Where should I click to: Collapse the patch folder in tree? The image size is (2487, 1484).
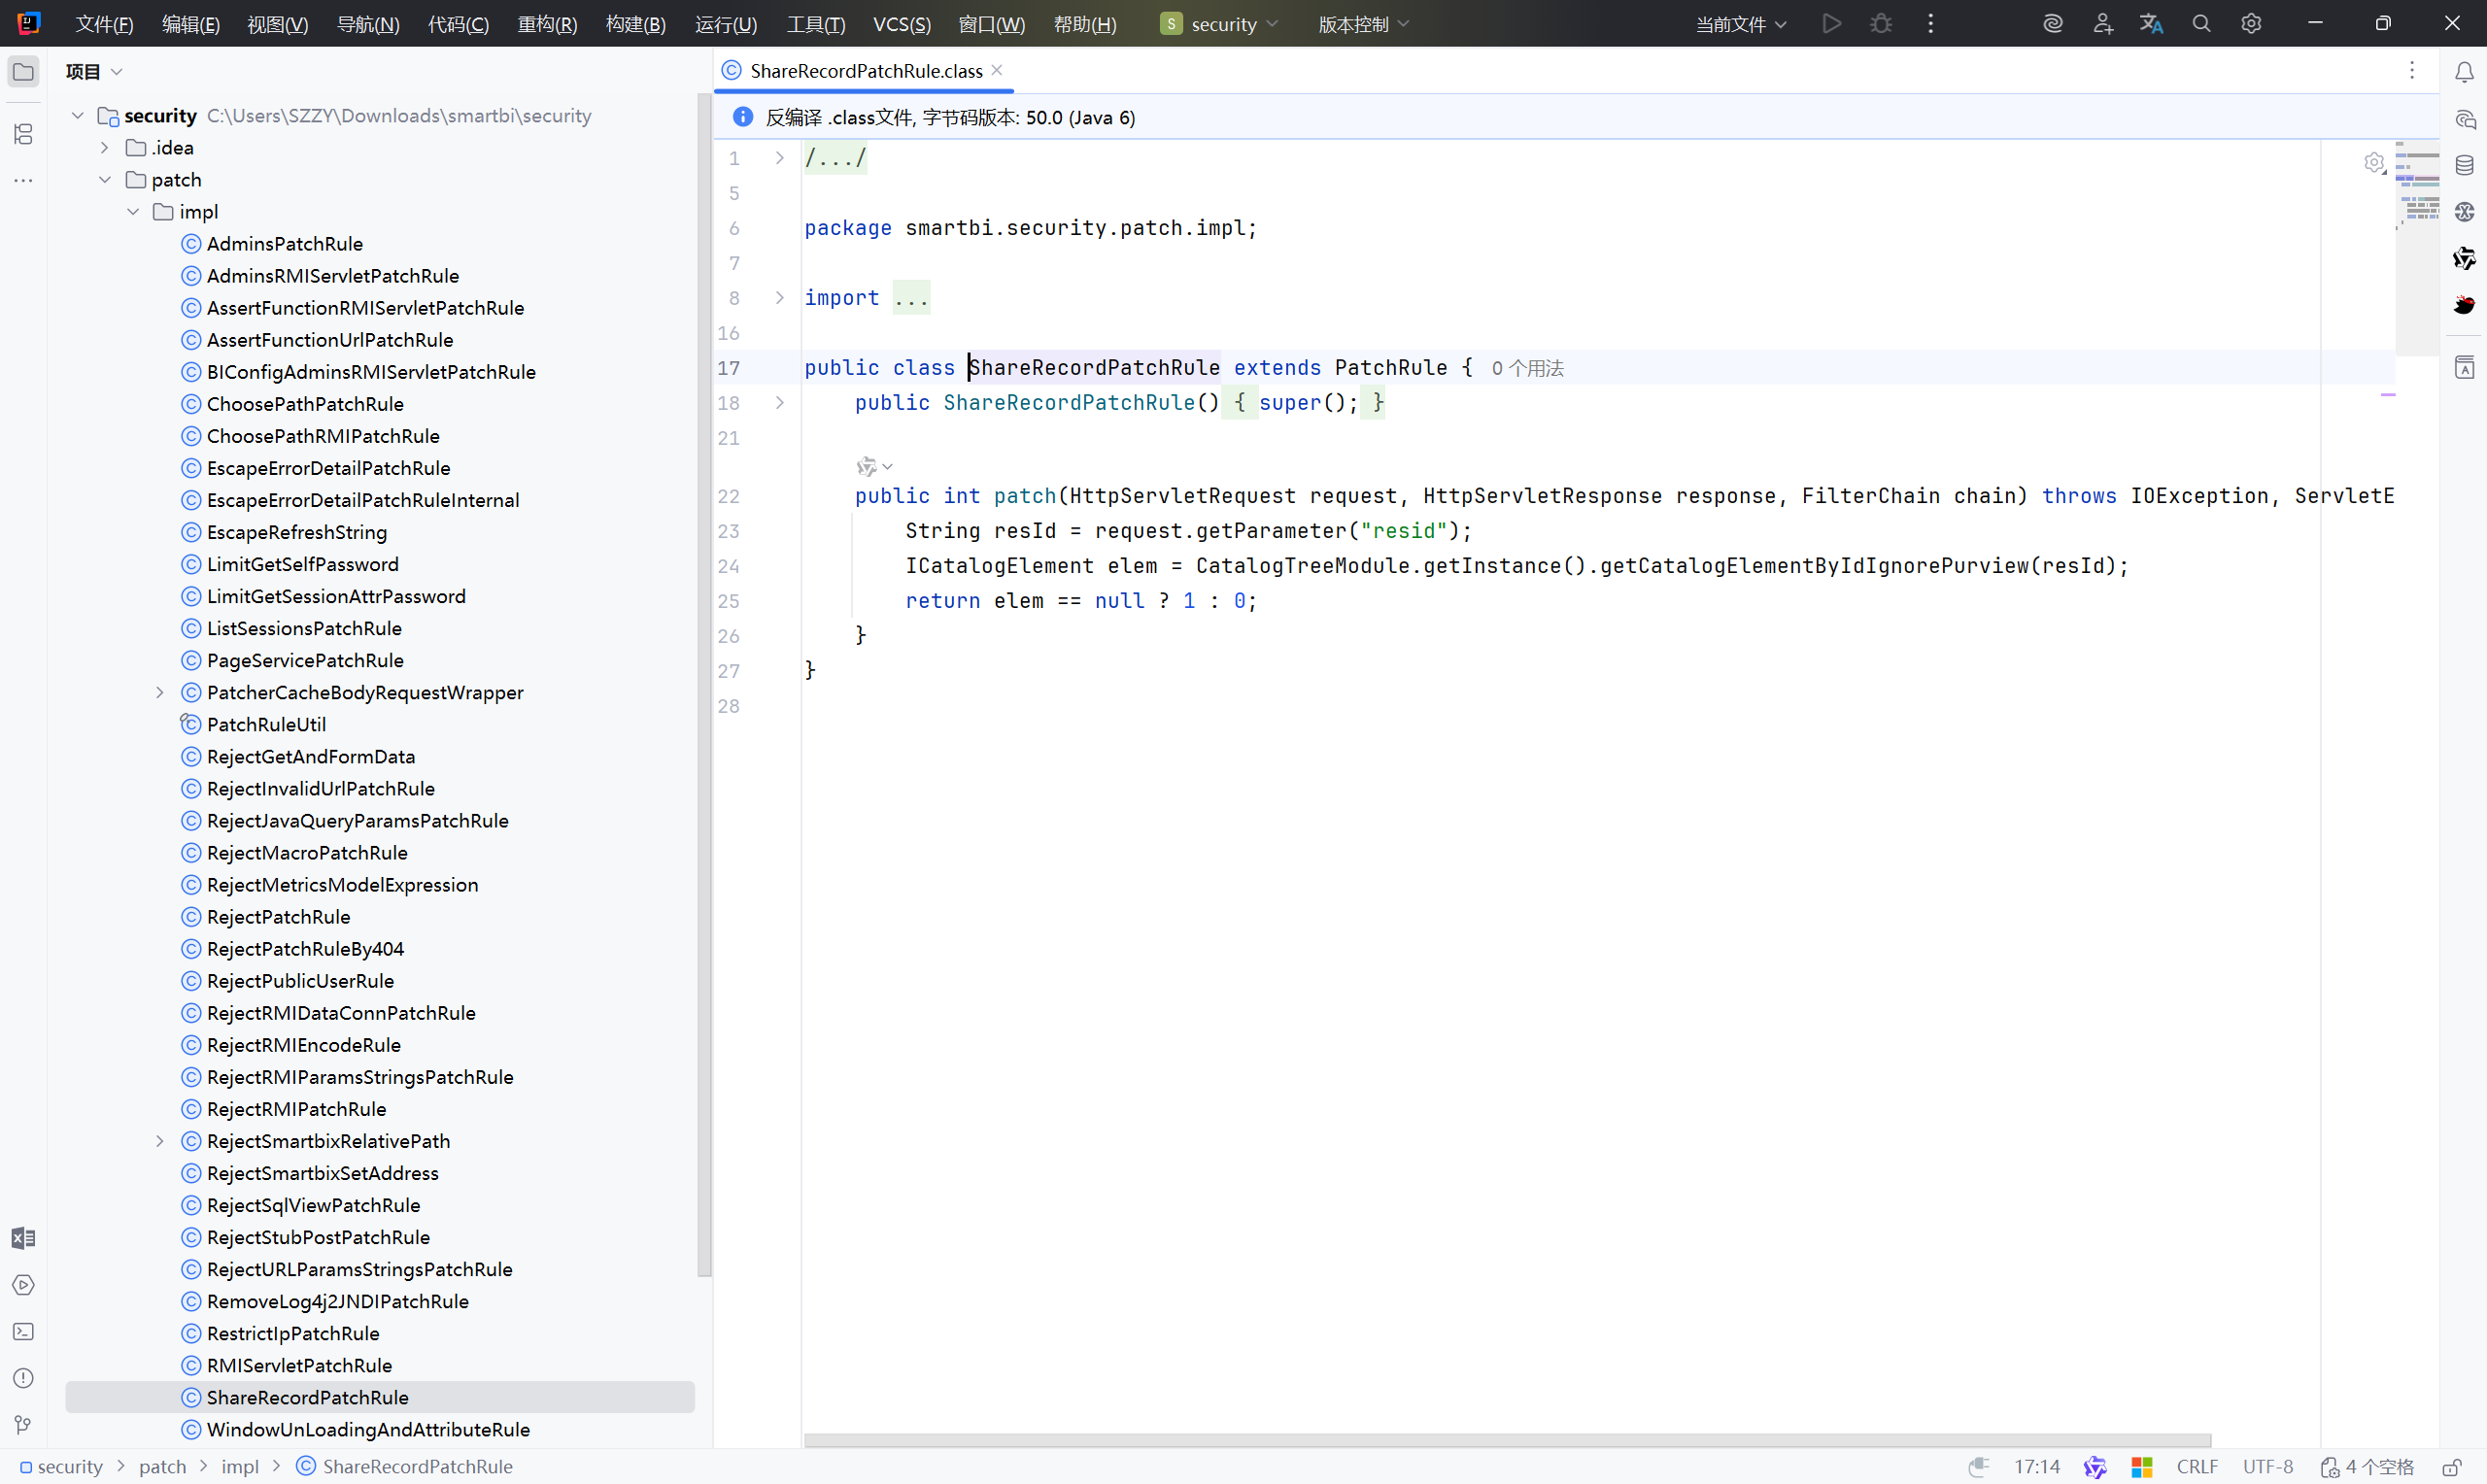[x=105, y=180]
